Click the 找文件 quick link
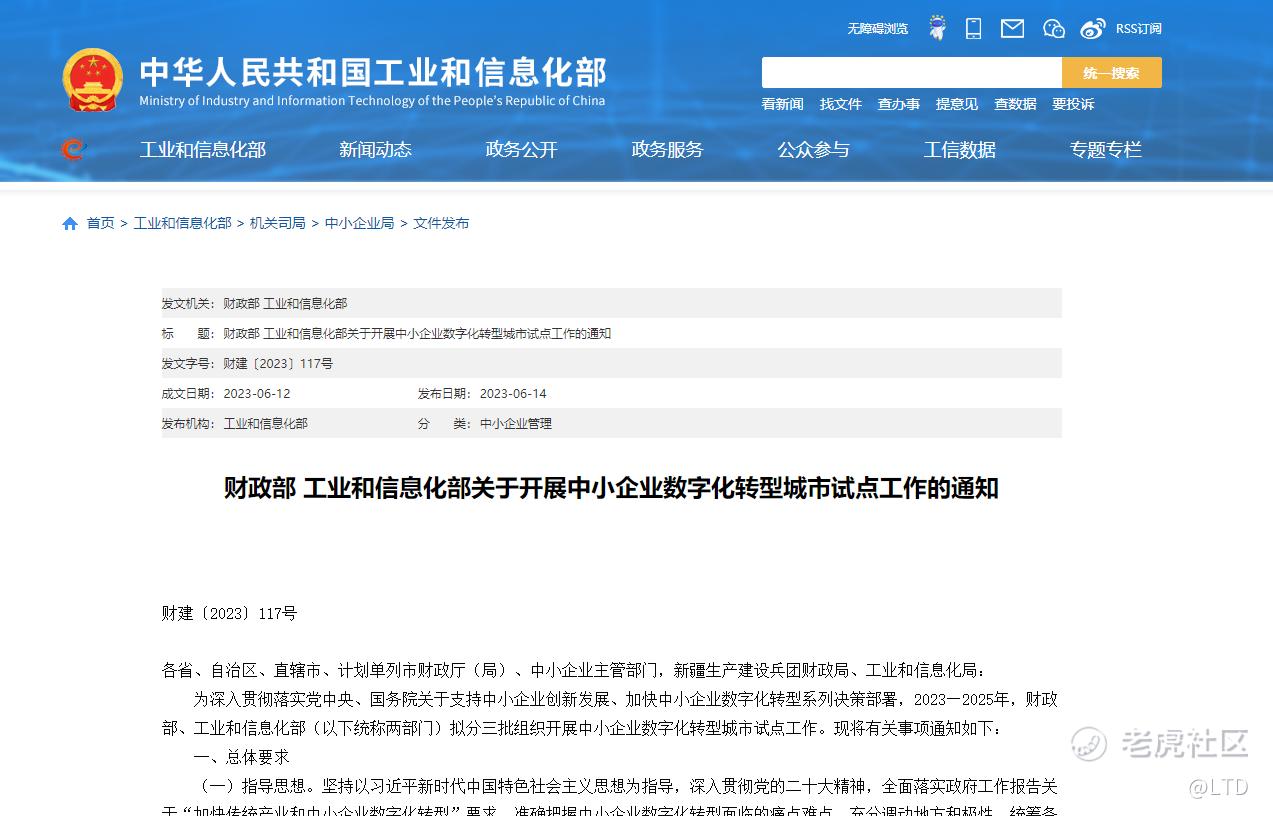Screen dimensions: 1273x816 [841, 104]
